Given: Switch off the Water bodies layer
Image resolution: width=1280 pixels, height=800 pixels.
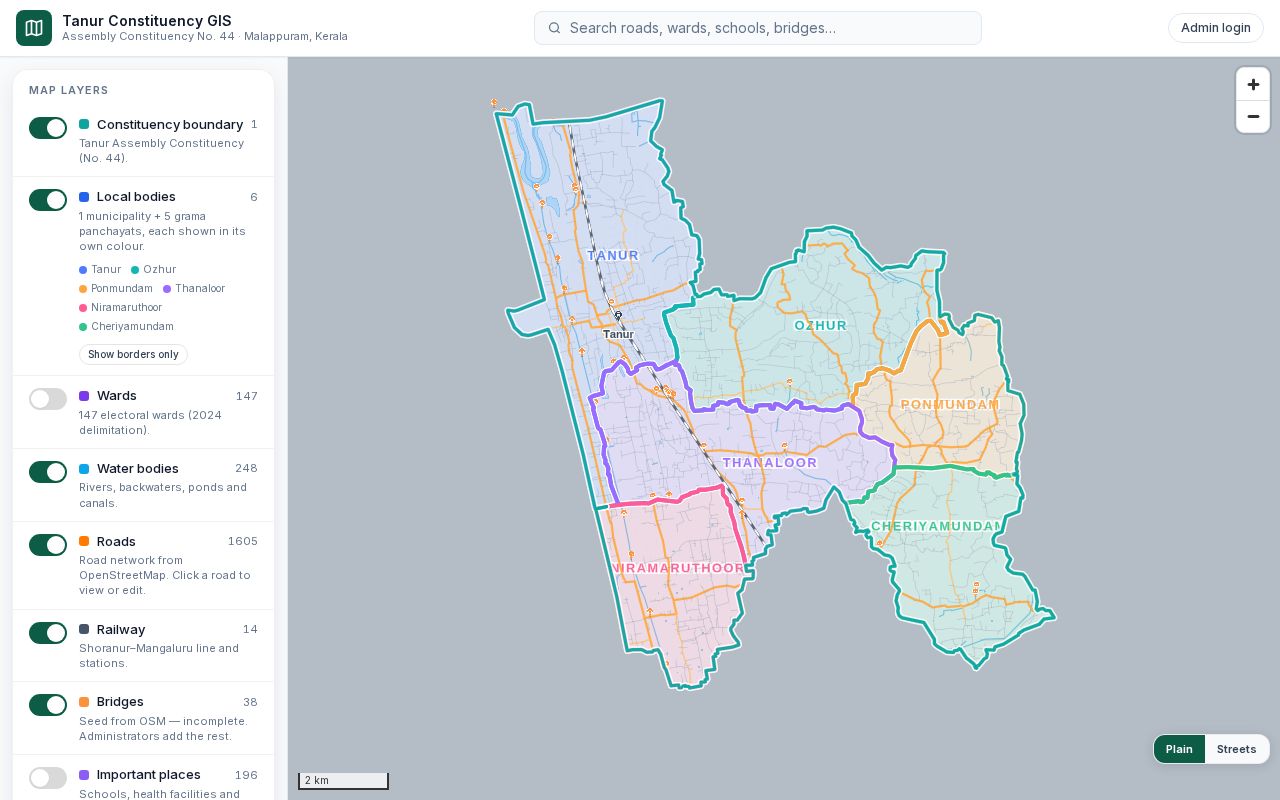Looking at the screenshot, I should (48, 472).
